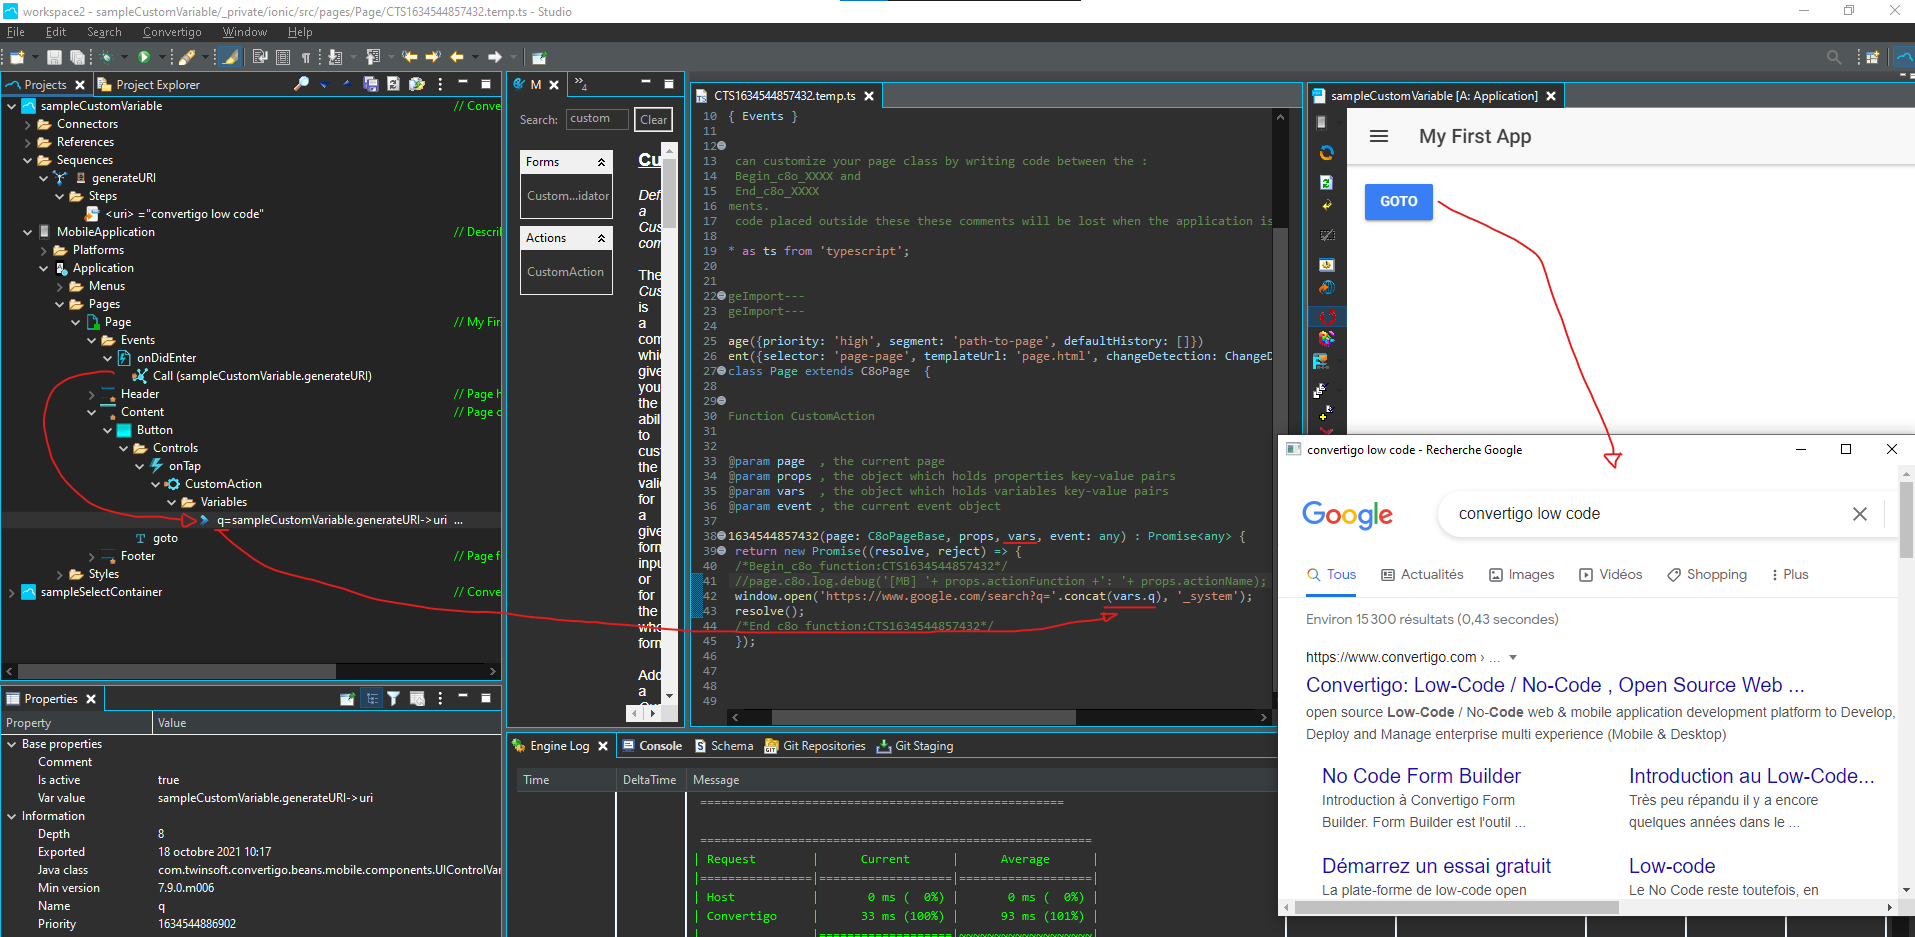
Task: Open the Convertigo menu
Action: click(171, 32)
